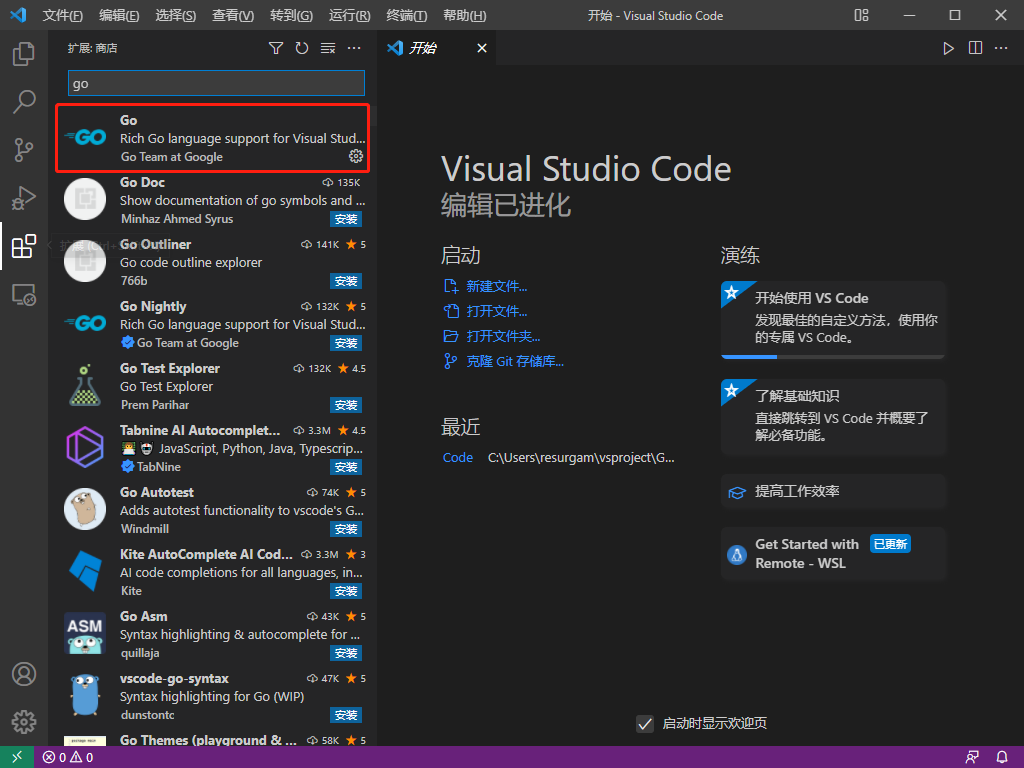Open the 了解基础知识 walkthrough

[833, 417]
